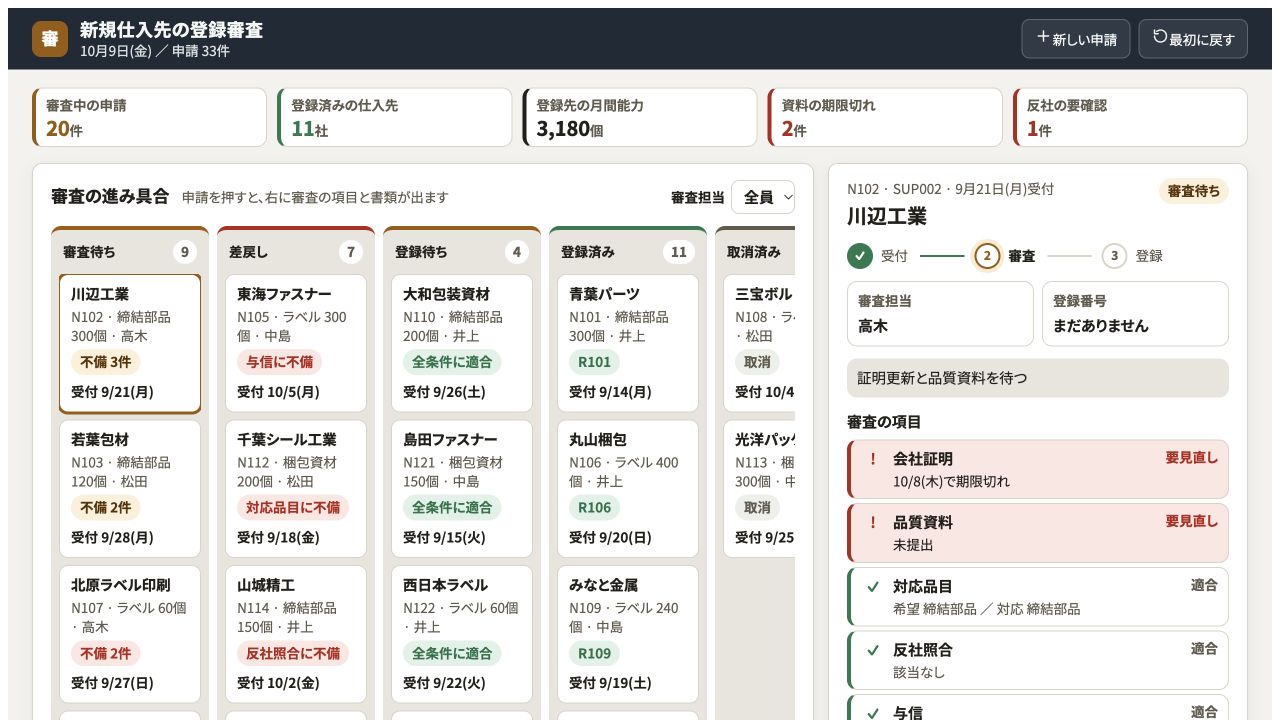Click the 審査担当 高木 field

coord(940,314)
